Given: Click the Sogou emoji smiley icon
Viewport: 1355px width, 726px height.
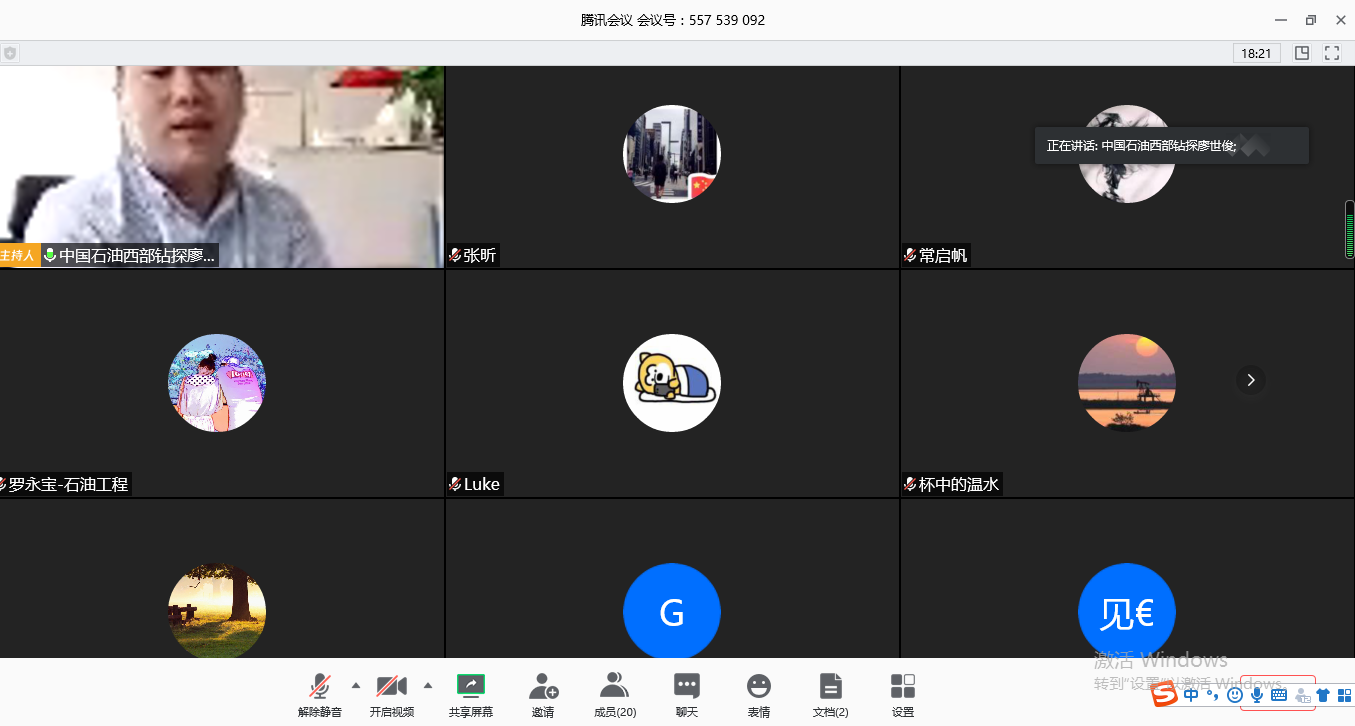Looking at the screenshot, I should click(1234, 696).
